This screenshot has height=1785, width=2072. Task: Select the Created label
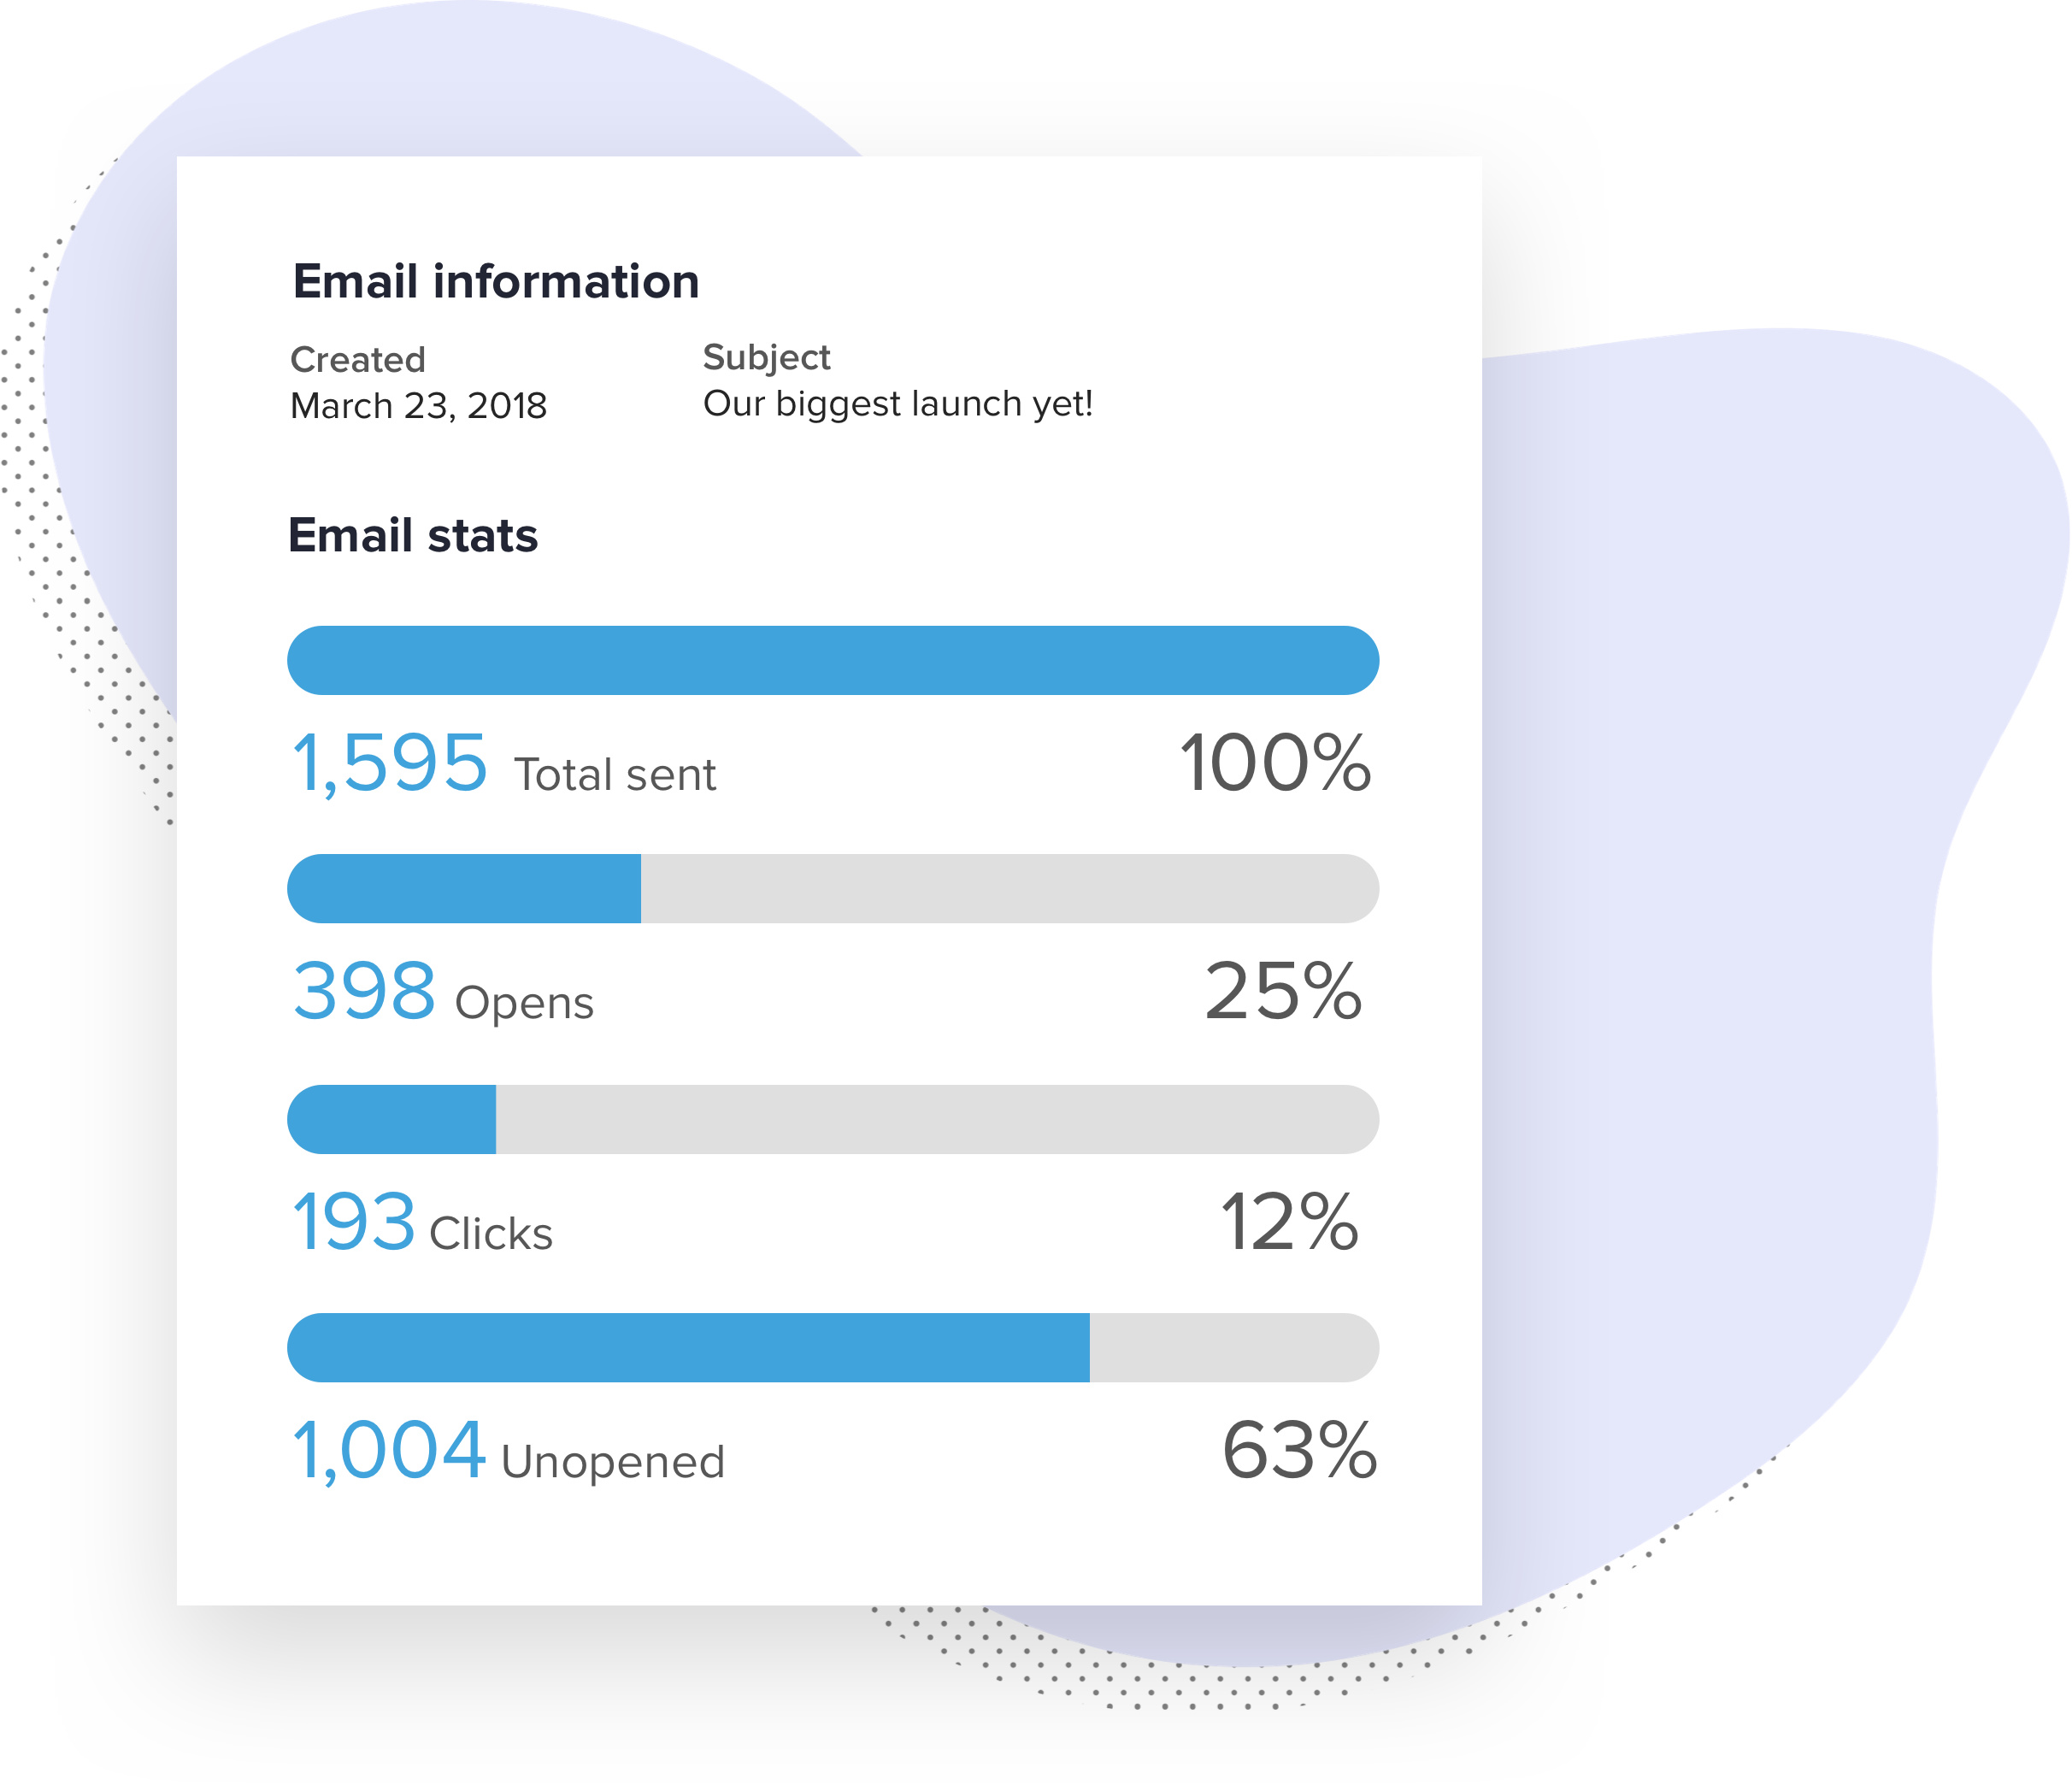coord(358,359)
